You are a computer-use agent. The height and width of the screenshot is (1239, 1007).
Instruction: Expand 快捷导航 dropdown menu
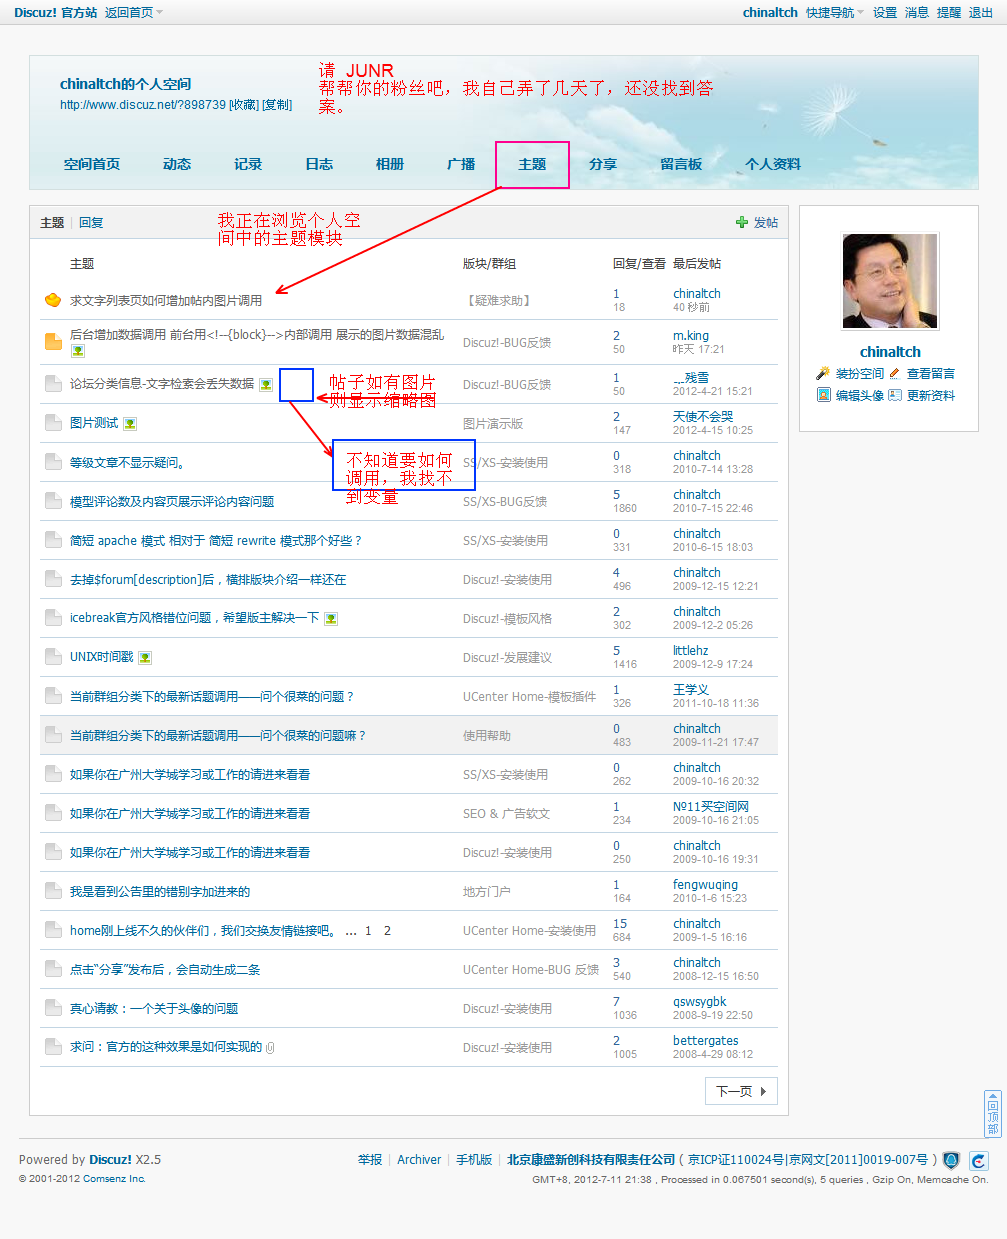click(835, 13)
